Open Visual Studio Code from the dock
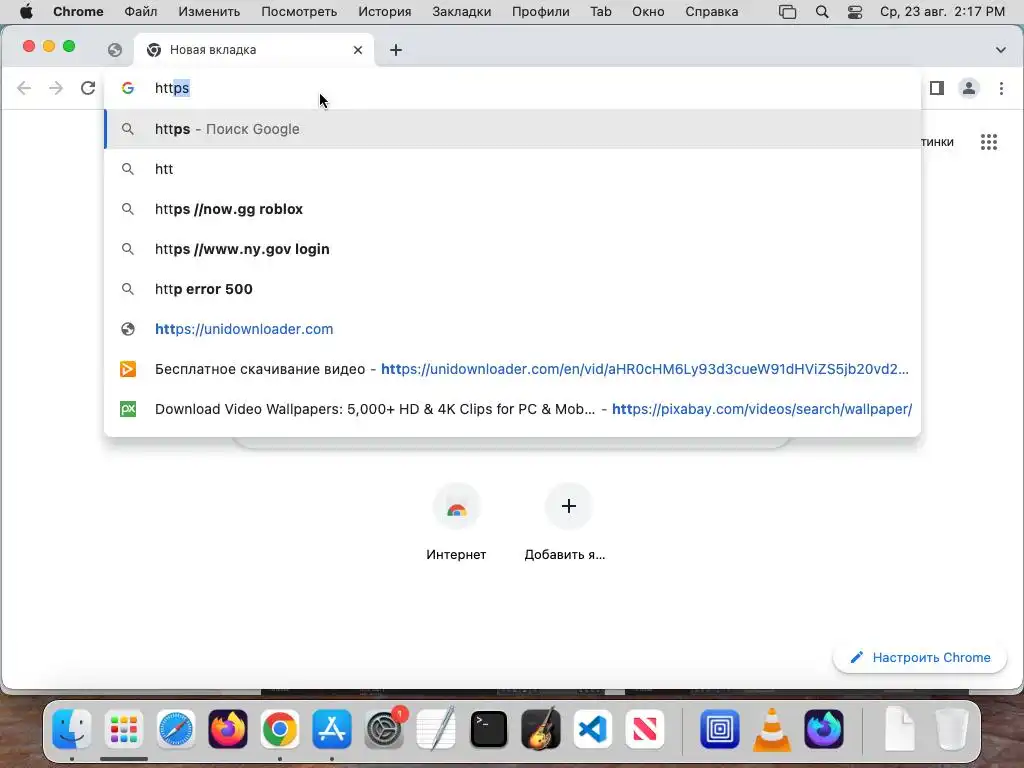Viewport: 1024px width, 768px height. [x=592, y=729]
